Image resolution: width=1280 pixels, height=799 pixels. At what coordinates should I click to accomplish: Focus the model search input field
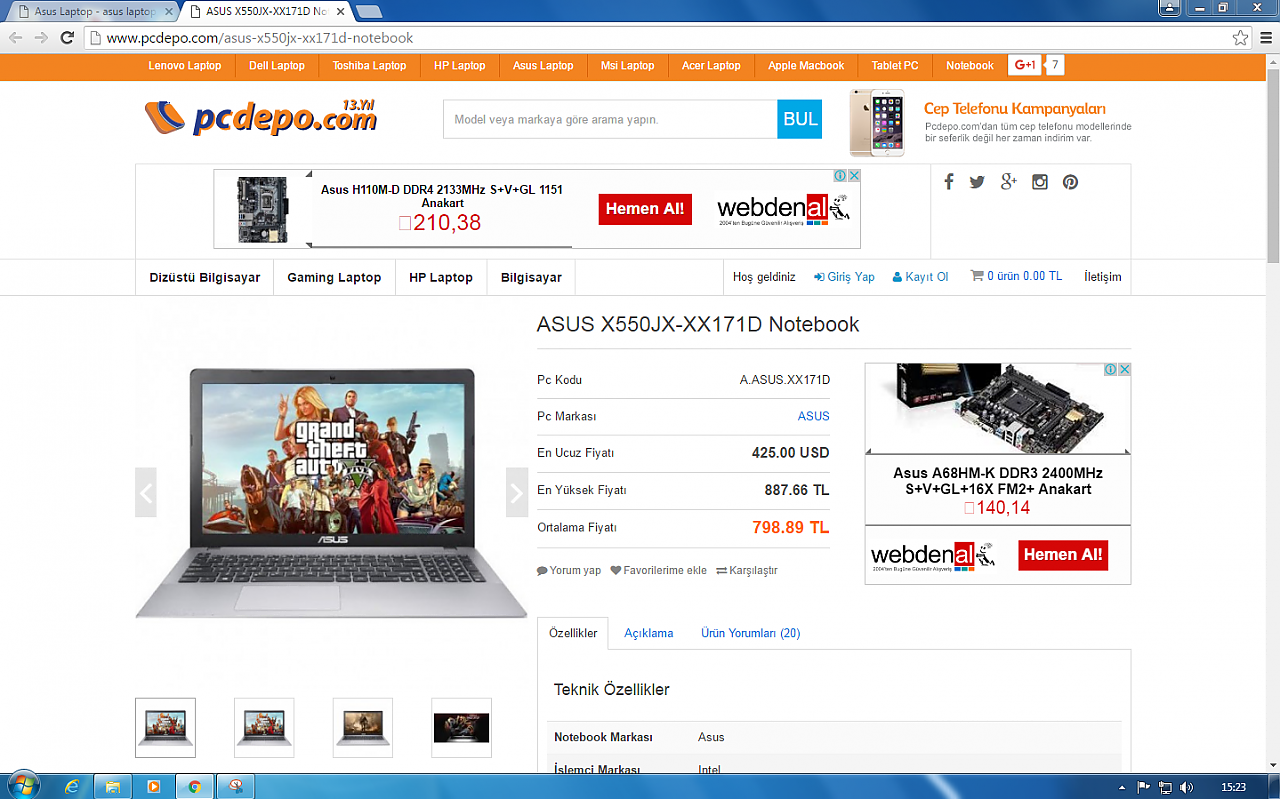(610, 119)
